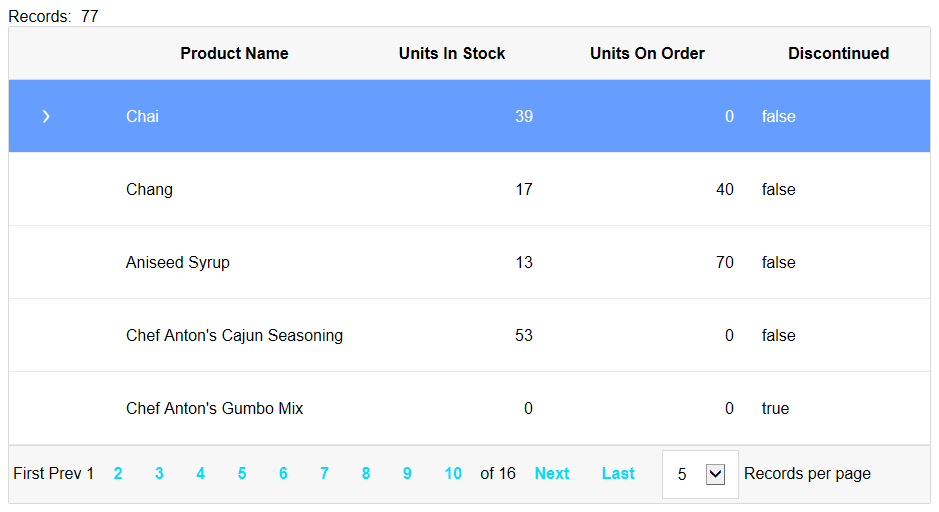Go to page 2

[x=118, y=474]
